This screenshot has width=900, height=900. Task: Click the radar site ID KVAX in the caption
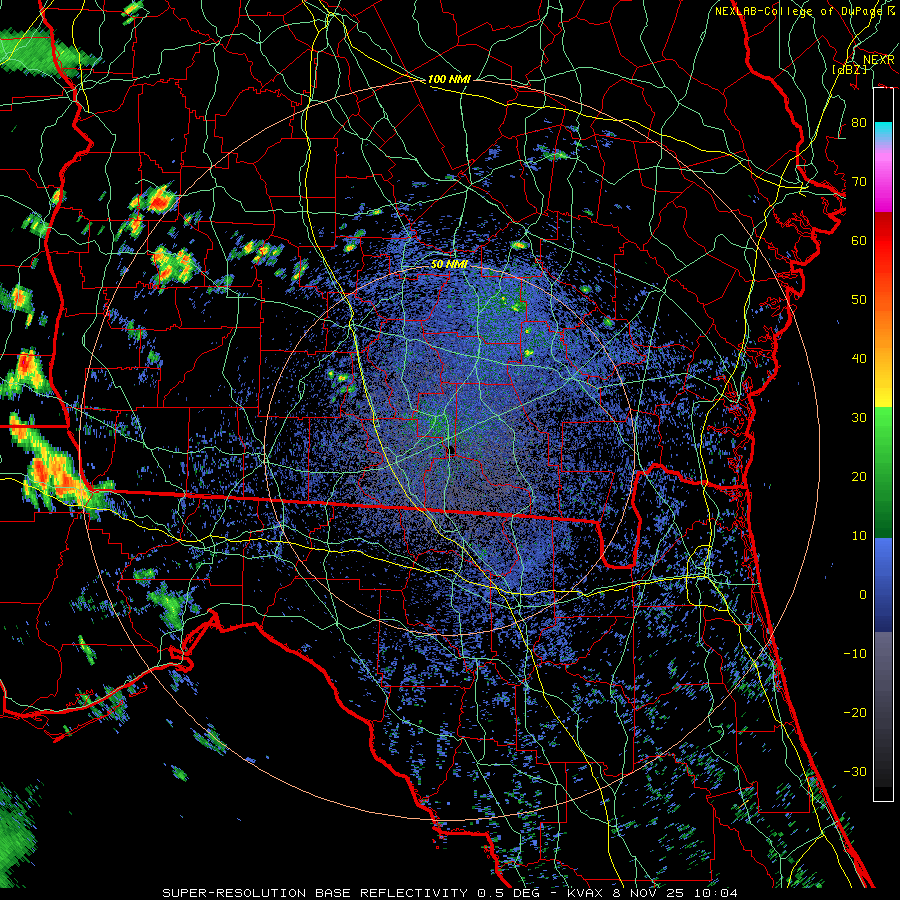pyautogui.click(x=585, y=893)
